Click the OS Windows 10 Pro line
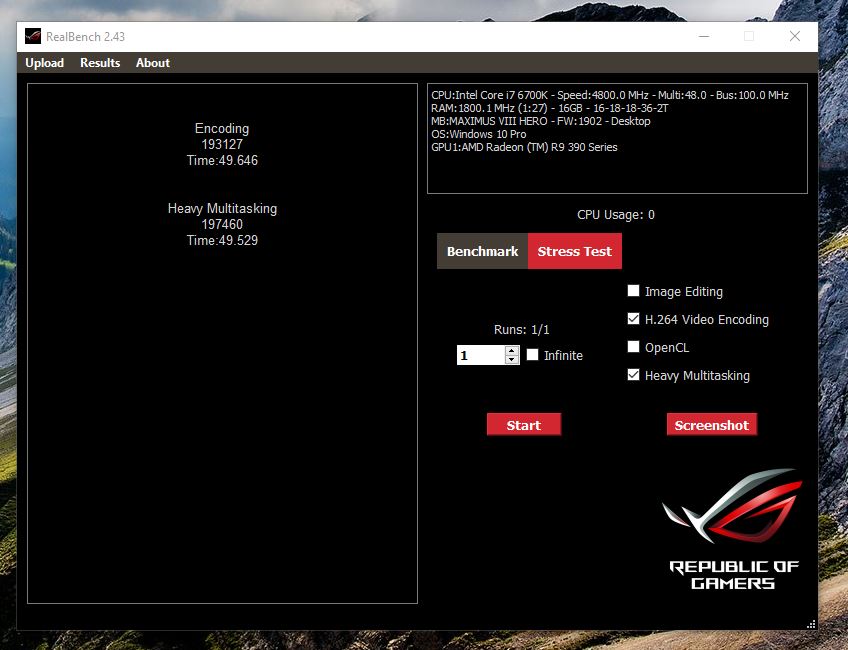 479,134
